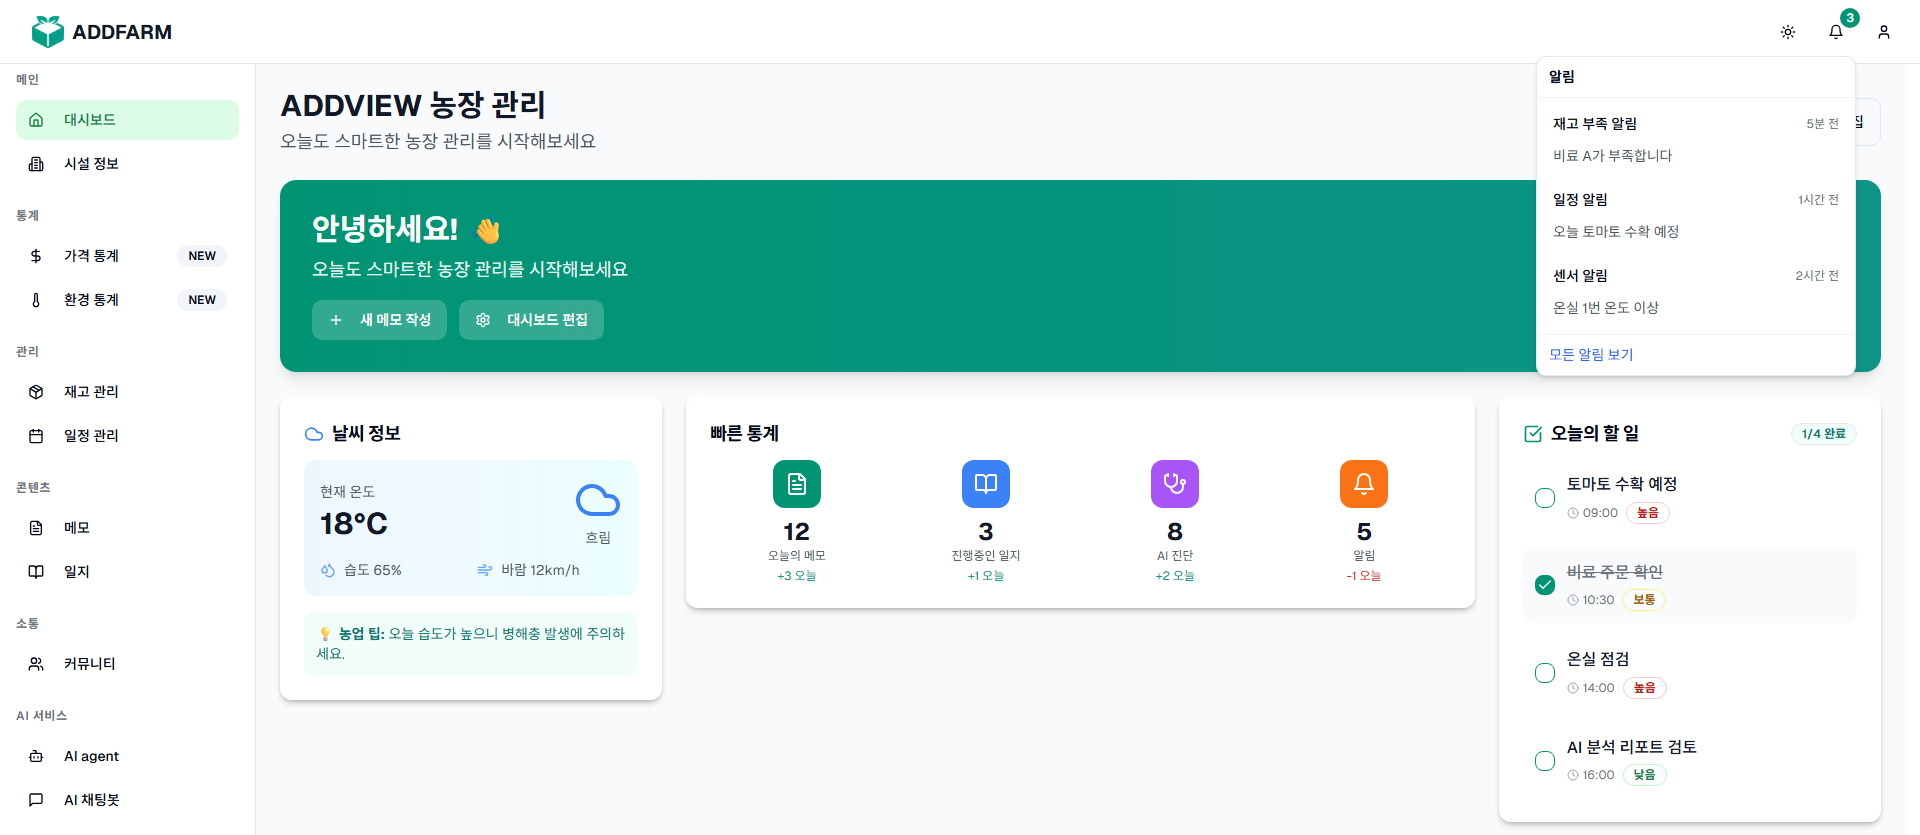
Task: Click the blue cloud weather icon
Action: [598, 500]
